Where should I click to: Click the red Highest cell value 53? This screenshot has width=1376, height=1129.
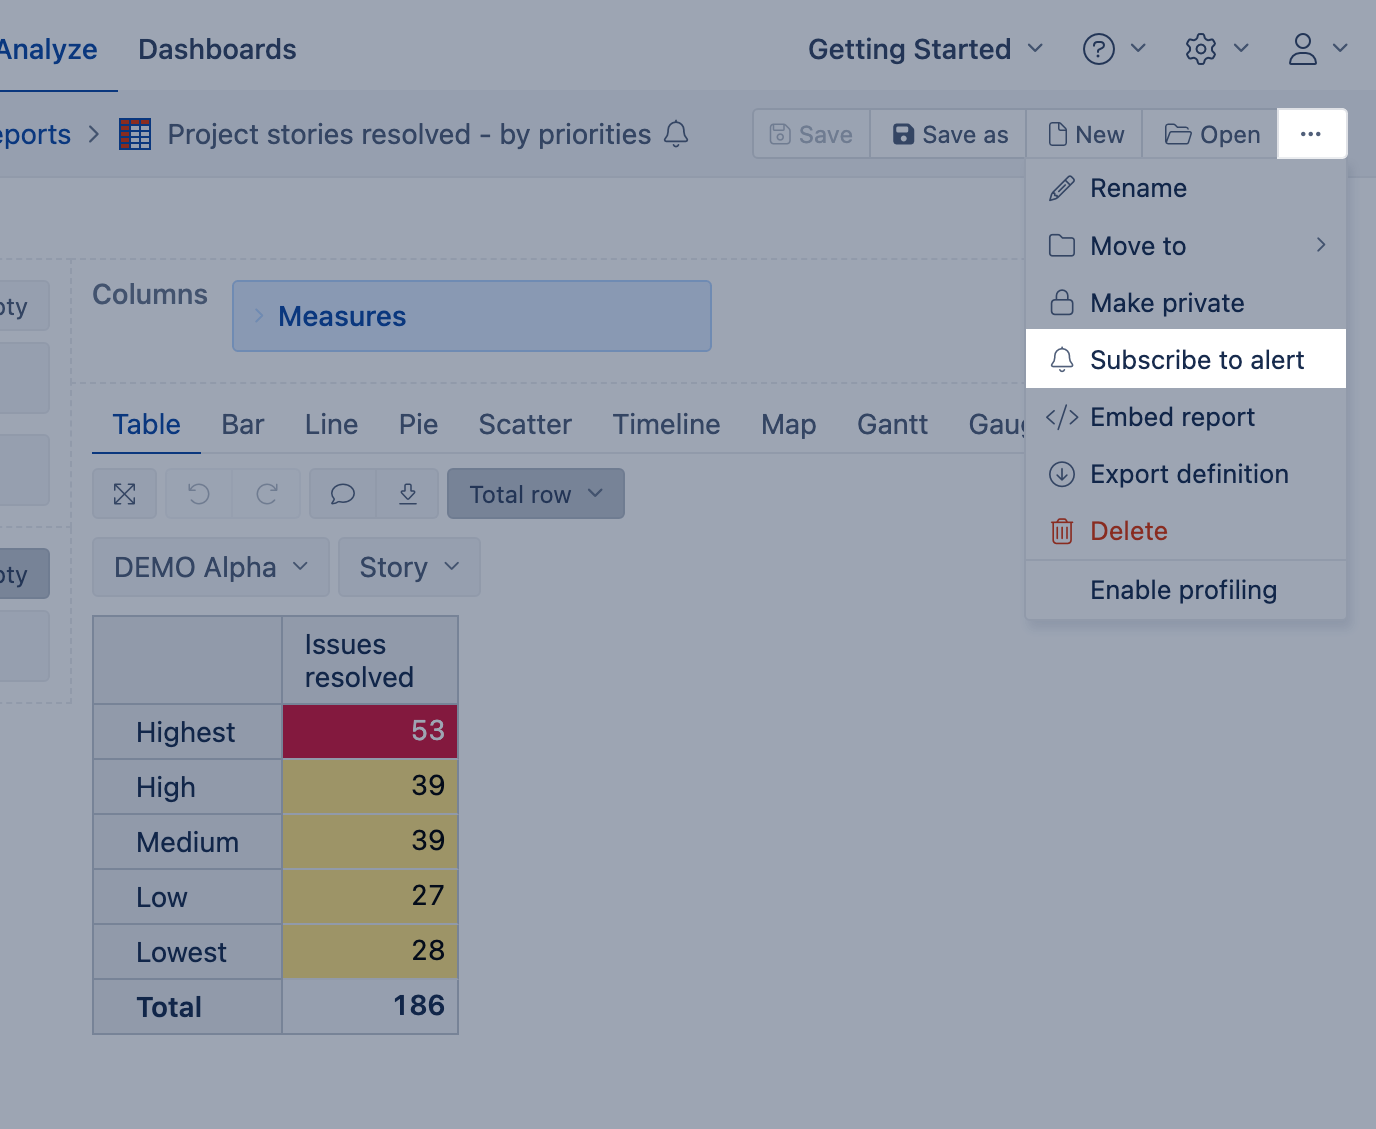(x=370, y=731)
